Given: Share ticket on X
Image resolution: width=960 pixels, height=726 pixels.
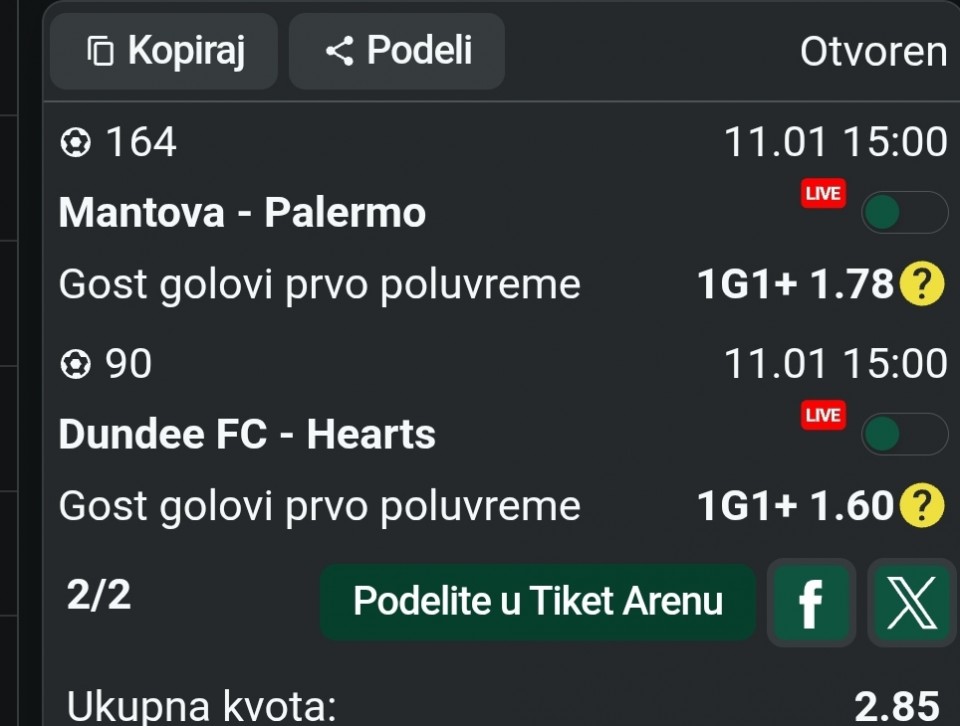Looking at the screenshot, I should pyautogui.click(x=912, y=602).
